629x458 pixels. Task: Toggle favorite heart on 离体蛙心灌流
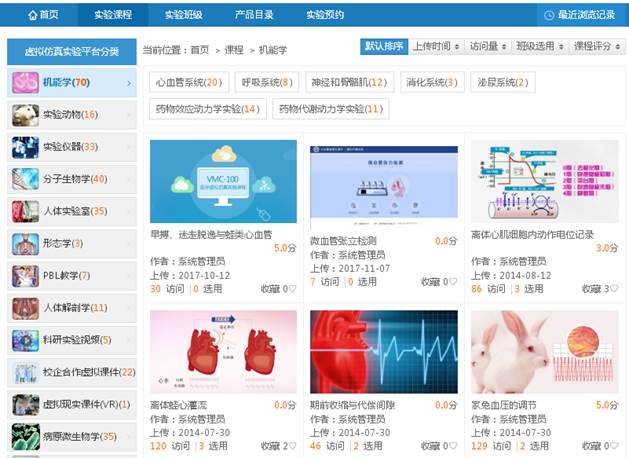292,447
